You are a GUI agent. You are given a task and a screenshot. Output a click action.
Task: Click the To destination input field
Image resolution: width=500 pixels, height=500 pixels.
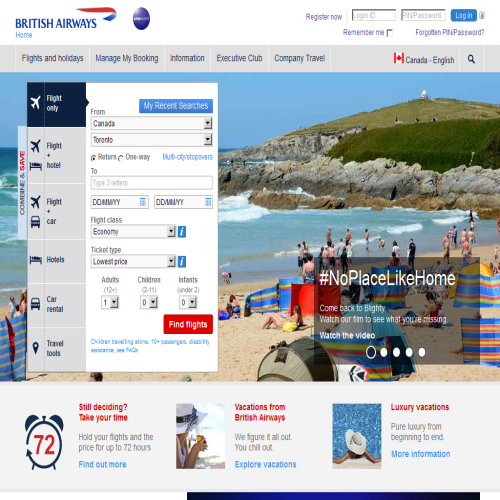pos(152,183)
